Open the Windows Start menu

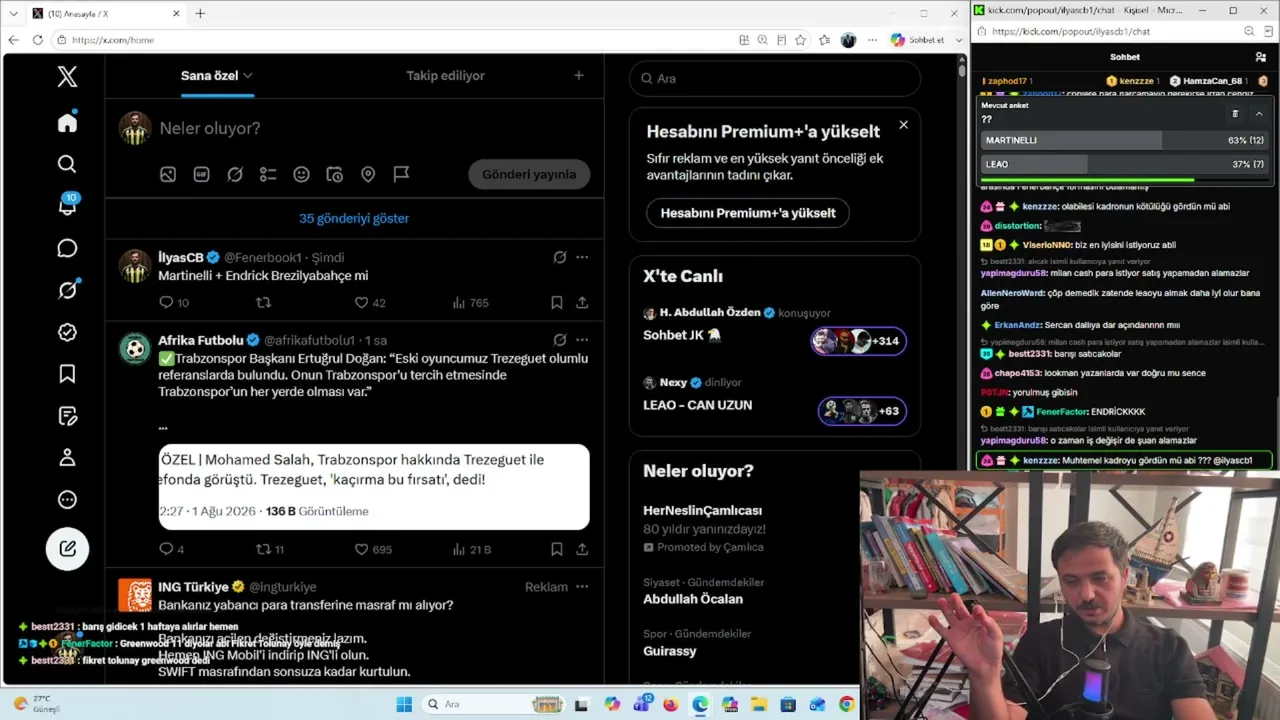[404, 704]
